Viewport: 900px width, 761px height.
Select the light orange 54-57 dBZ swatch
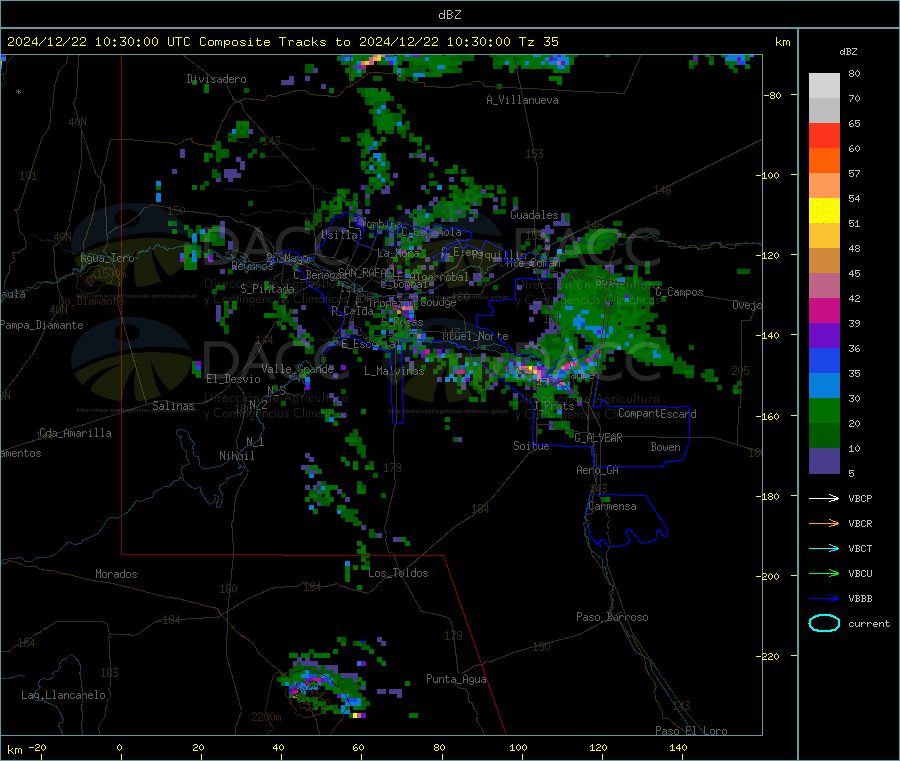[824, 186]
